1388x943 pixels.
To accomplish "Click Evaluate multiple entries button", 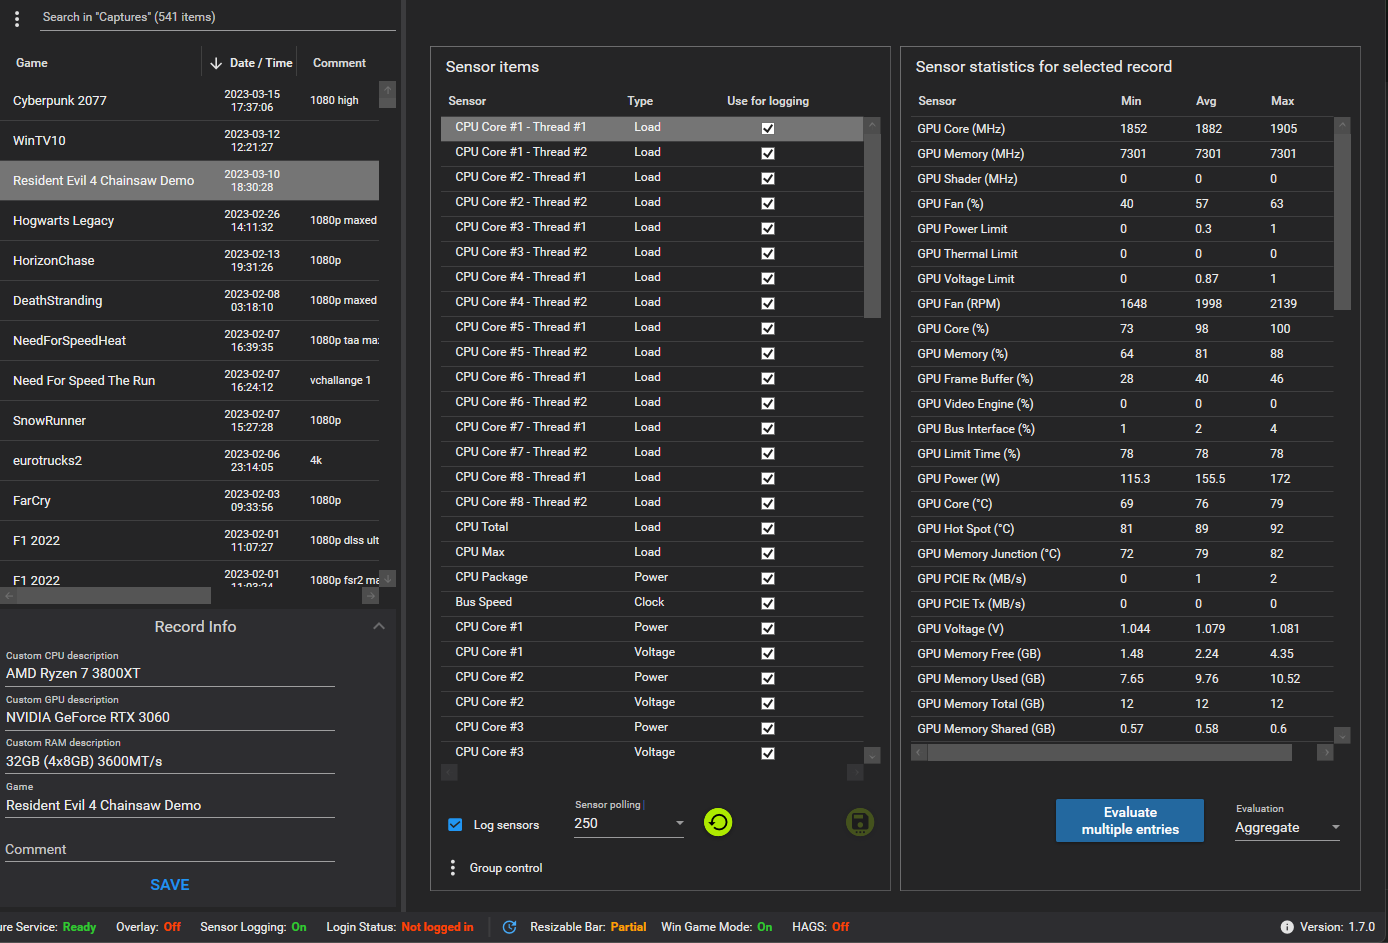I will tap(1130, 821).
